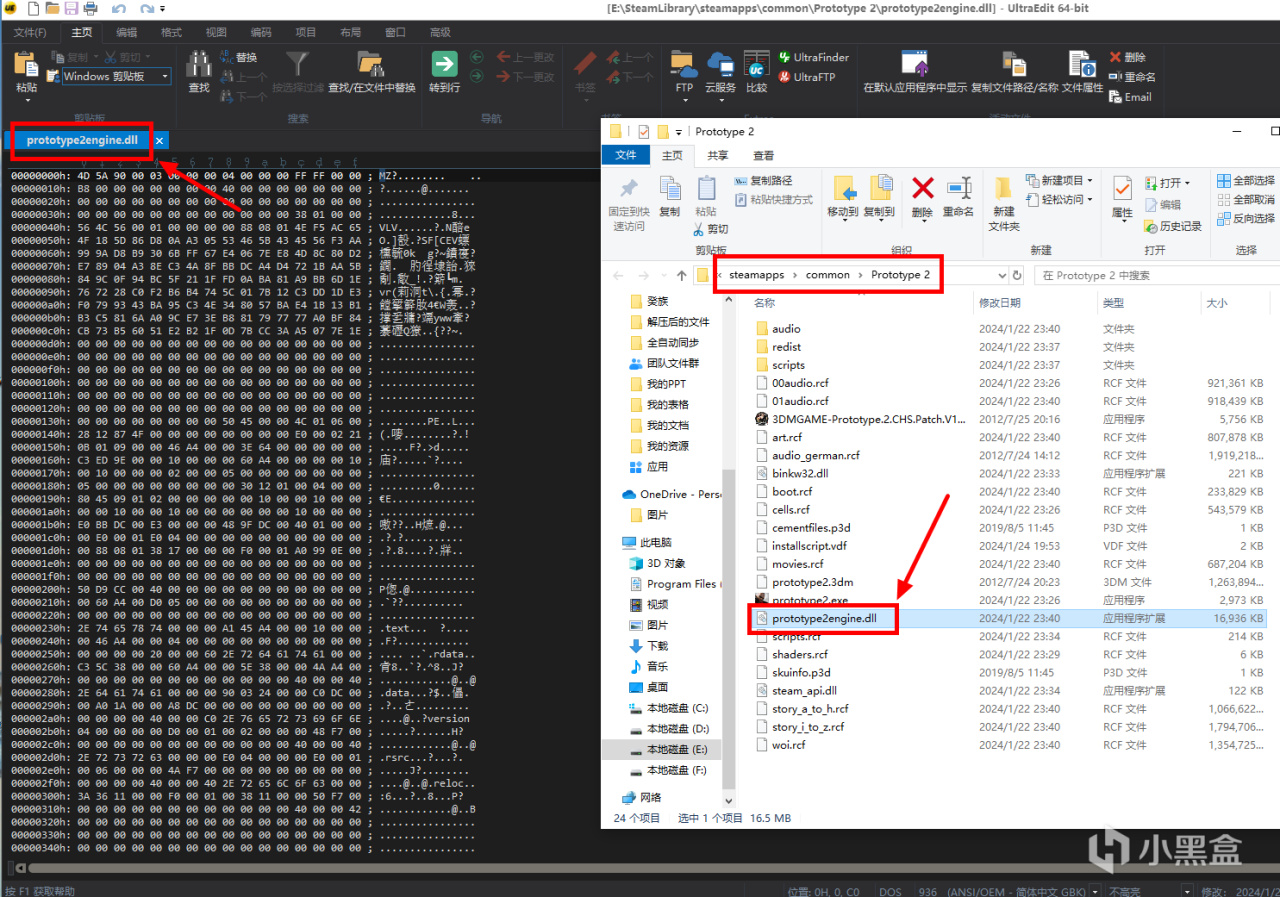This screenshot has height=897, width=1280.
Task: Switch to the 查看 tab in Explorer
Action: [764, 155]
